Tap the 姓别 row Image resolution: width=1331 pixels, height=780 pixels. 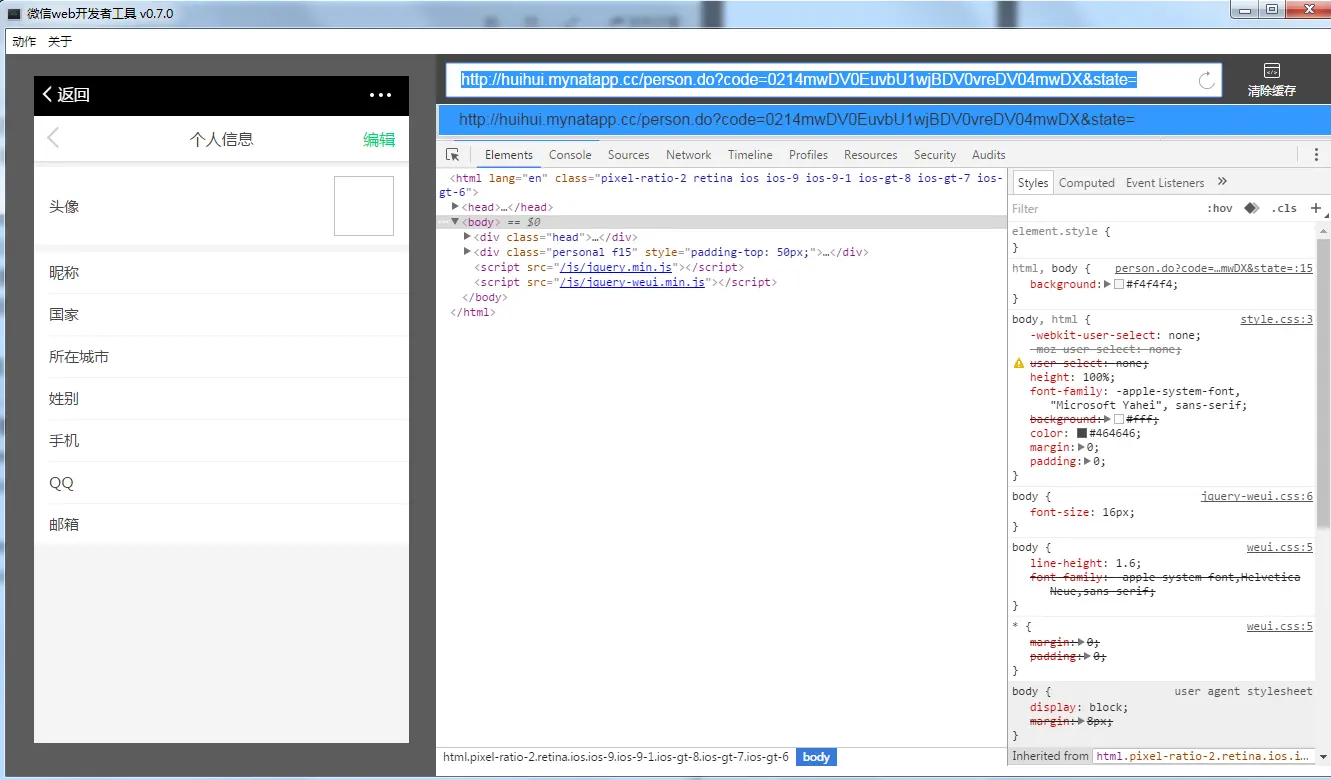coord(221,398)
